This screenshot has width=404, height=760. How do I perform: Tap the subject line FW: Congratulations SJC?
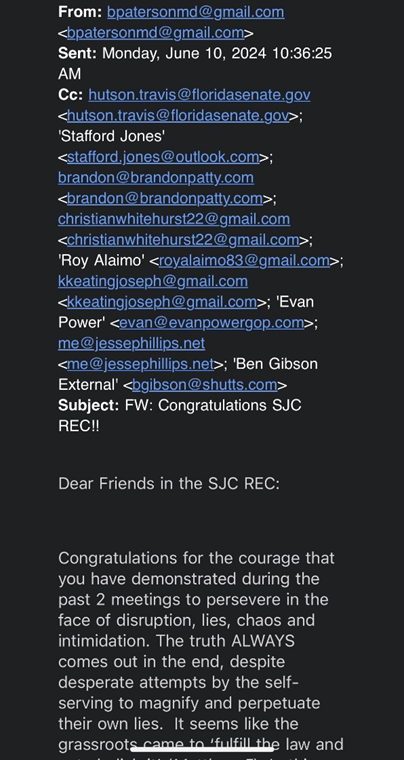tap(213, 405)
